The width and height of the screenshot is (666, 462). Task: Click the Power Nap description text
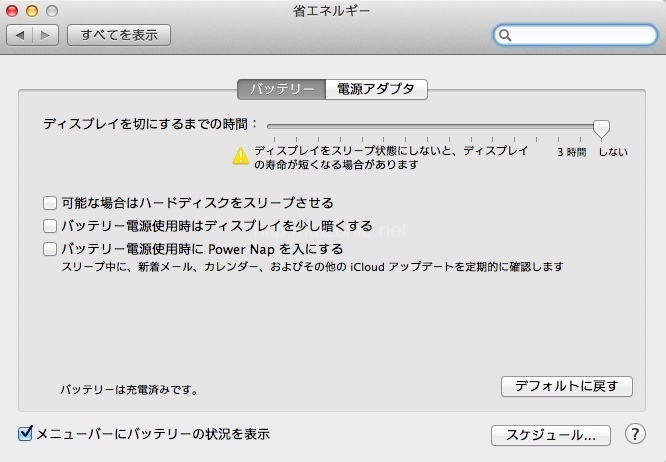coord(312,267)
